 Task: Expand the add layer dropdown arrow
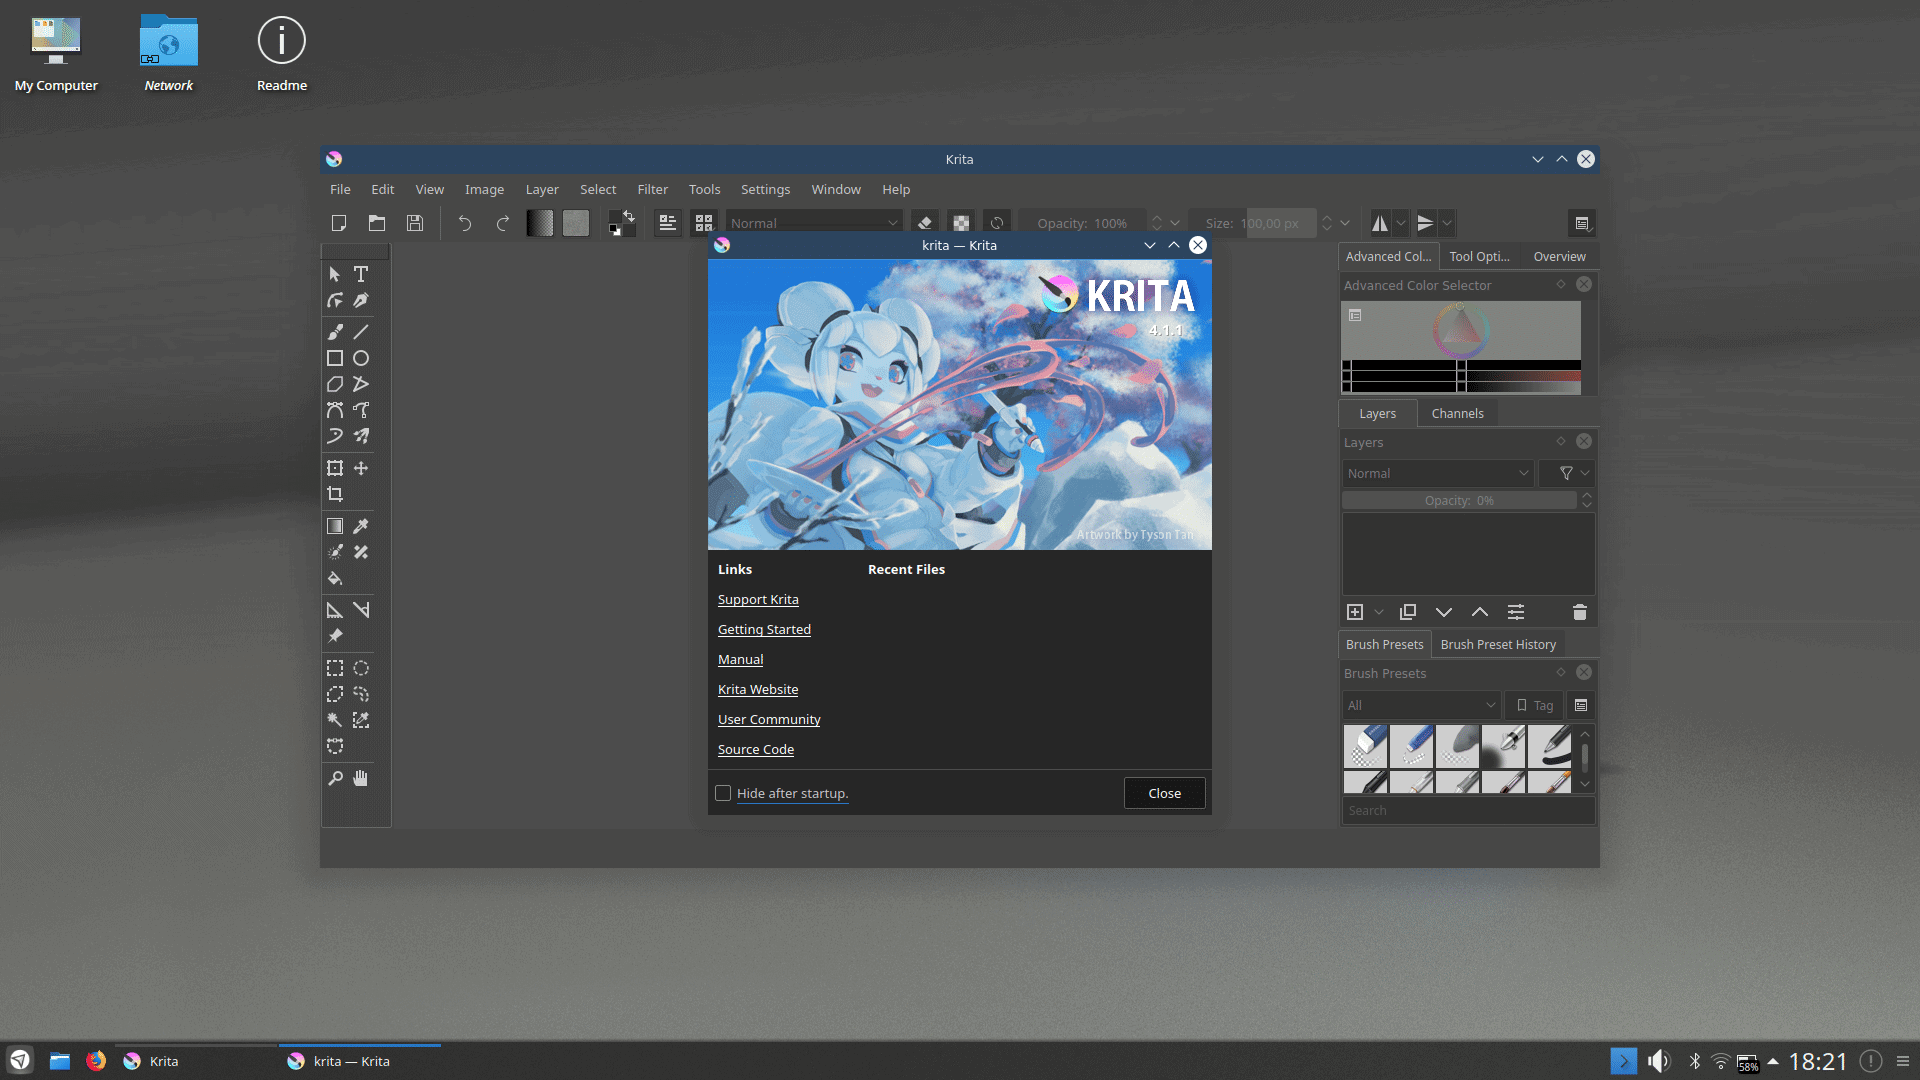click(x=1379, y=612)
